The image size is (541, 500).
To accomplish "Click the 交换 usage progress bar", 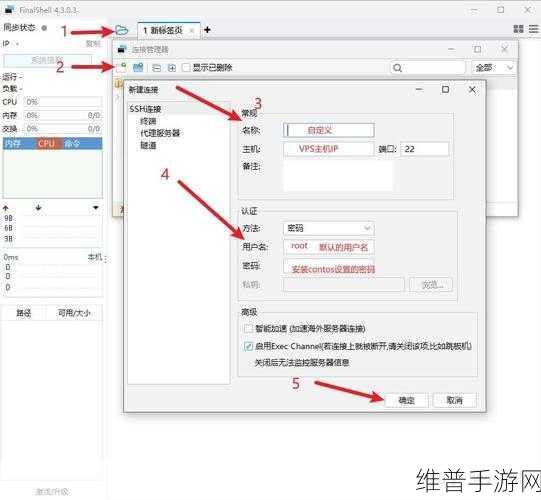I will pos(63,129).
